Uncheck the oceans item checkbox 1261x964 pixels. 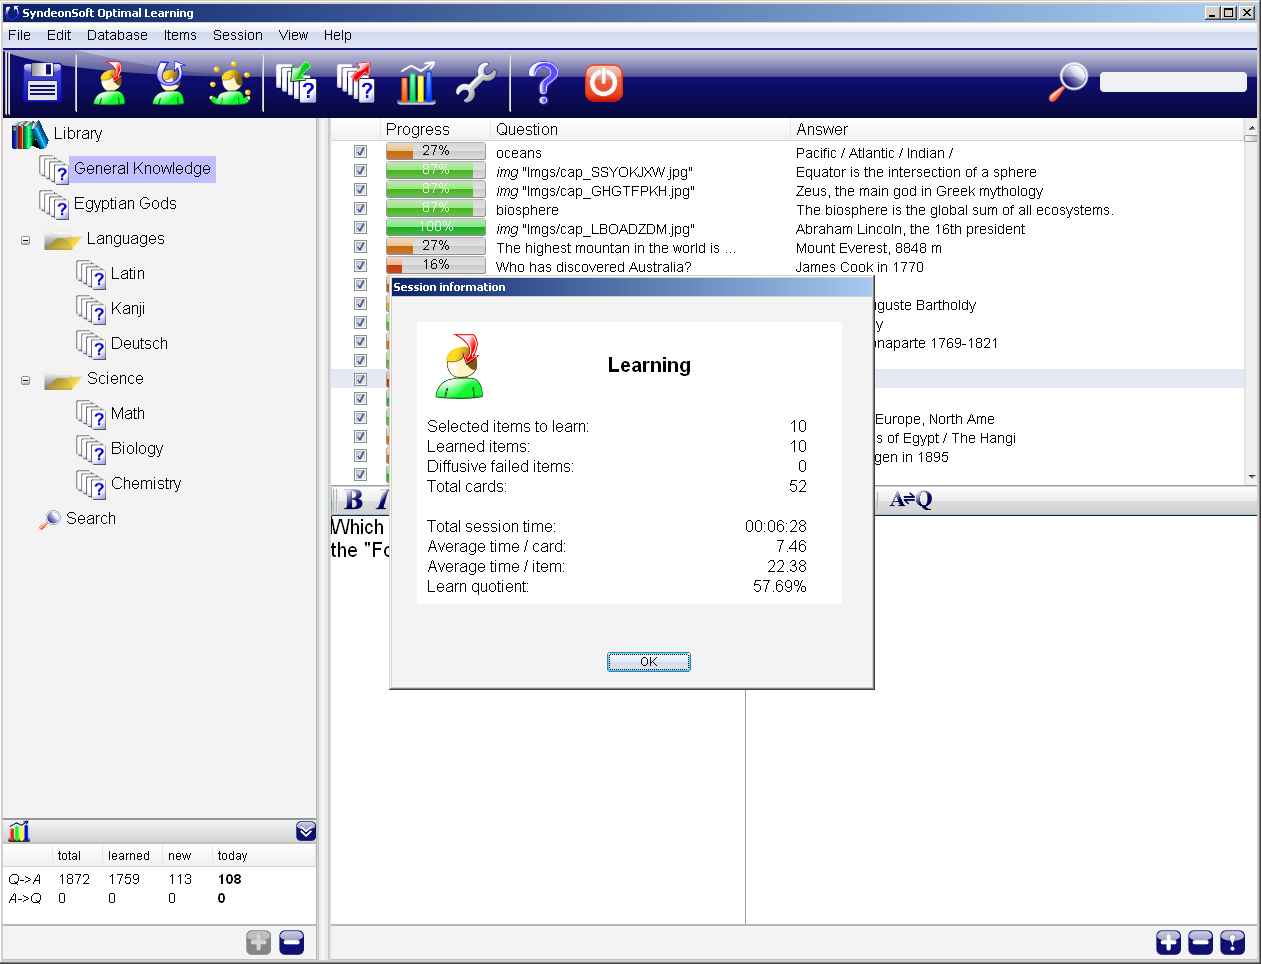(360, 152)
